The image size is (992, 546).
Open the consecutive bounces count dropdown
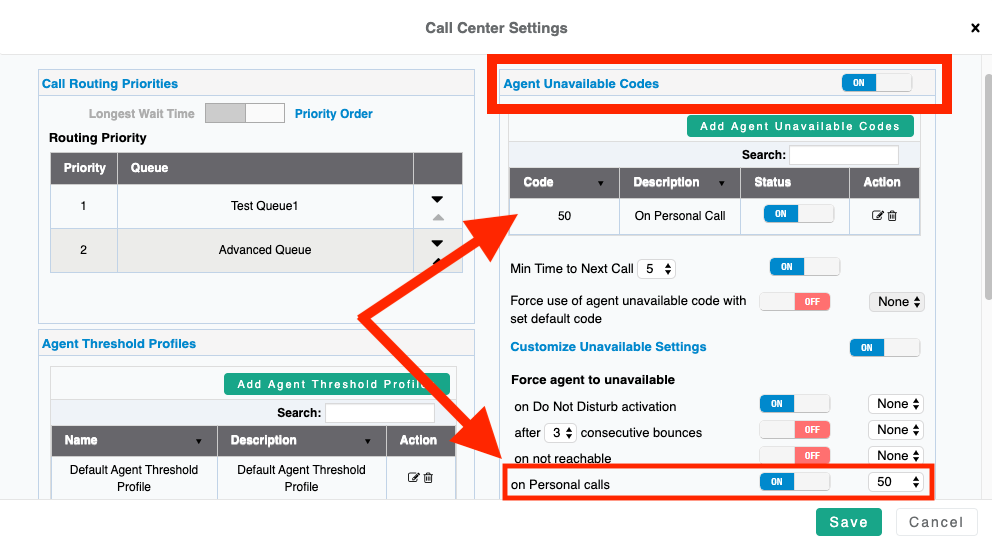coord(560,433)
